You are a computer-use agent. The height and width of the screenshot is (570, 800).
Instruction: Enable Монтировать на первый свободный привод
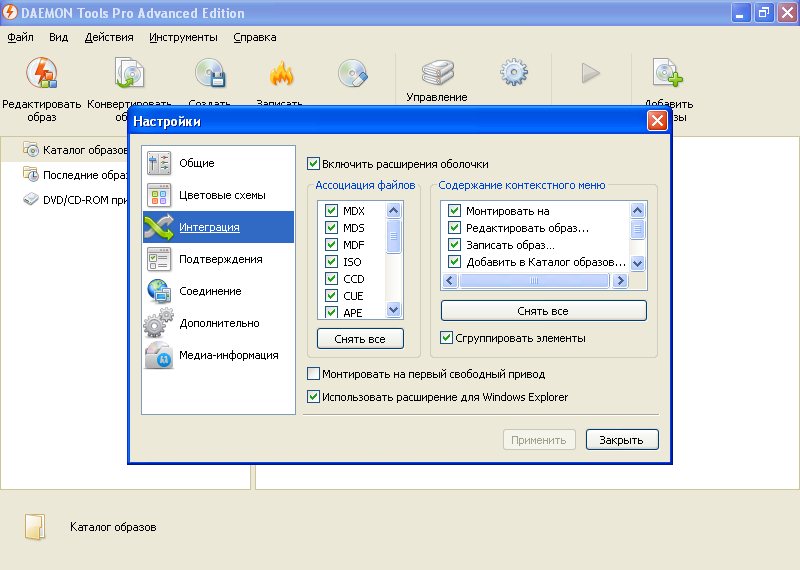click(x=314, y=374)
